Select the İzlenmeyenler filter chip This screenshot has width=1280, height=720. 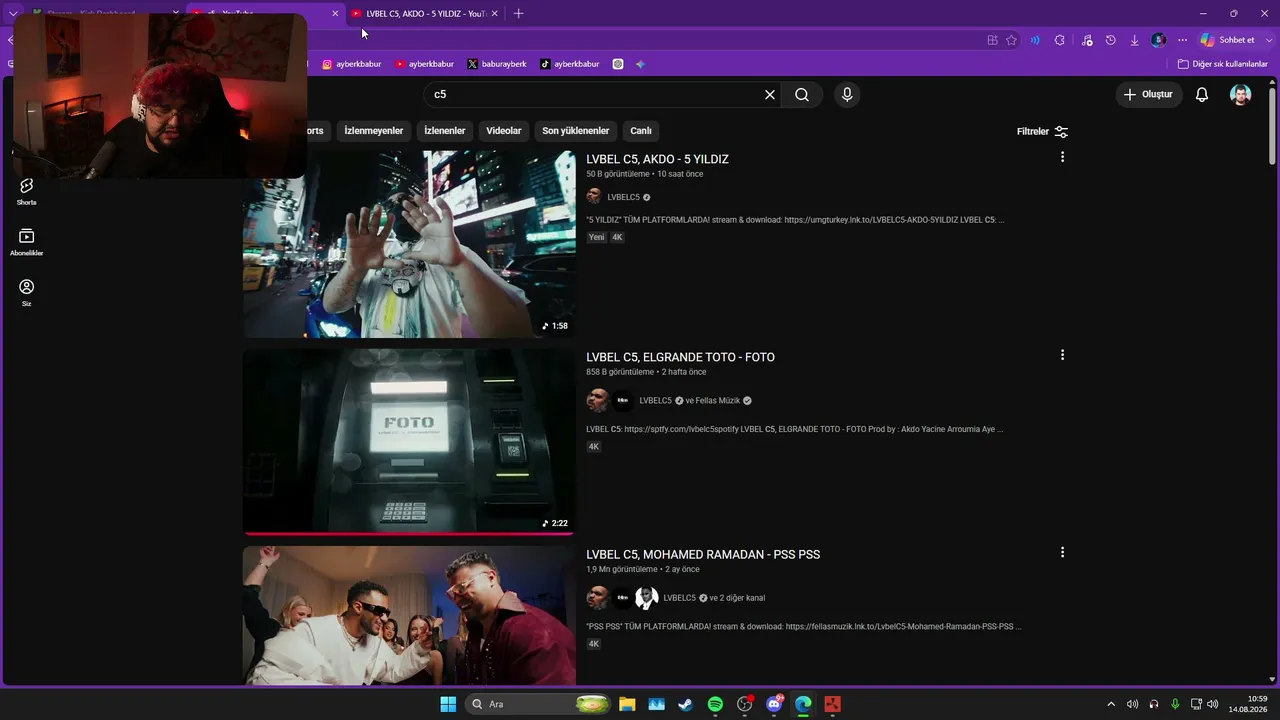coord(374,131)
